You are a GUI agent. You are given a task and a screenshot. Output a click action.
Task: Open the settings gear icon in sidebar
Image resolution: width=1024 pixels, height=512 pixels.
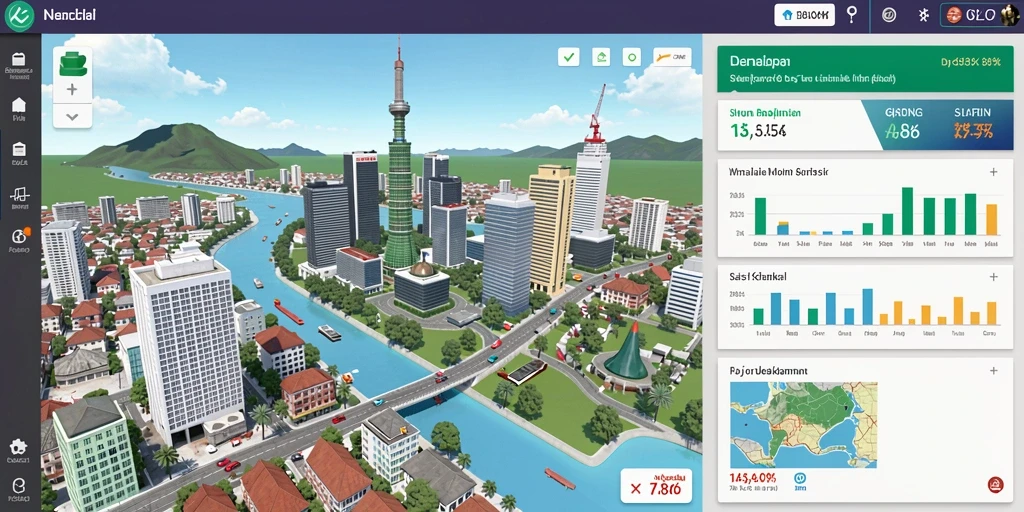tap(19, 447)
